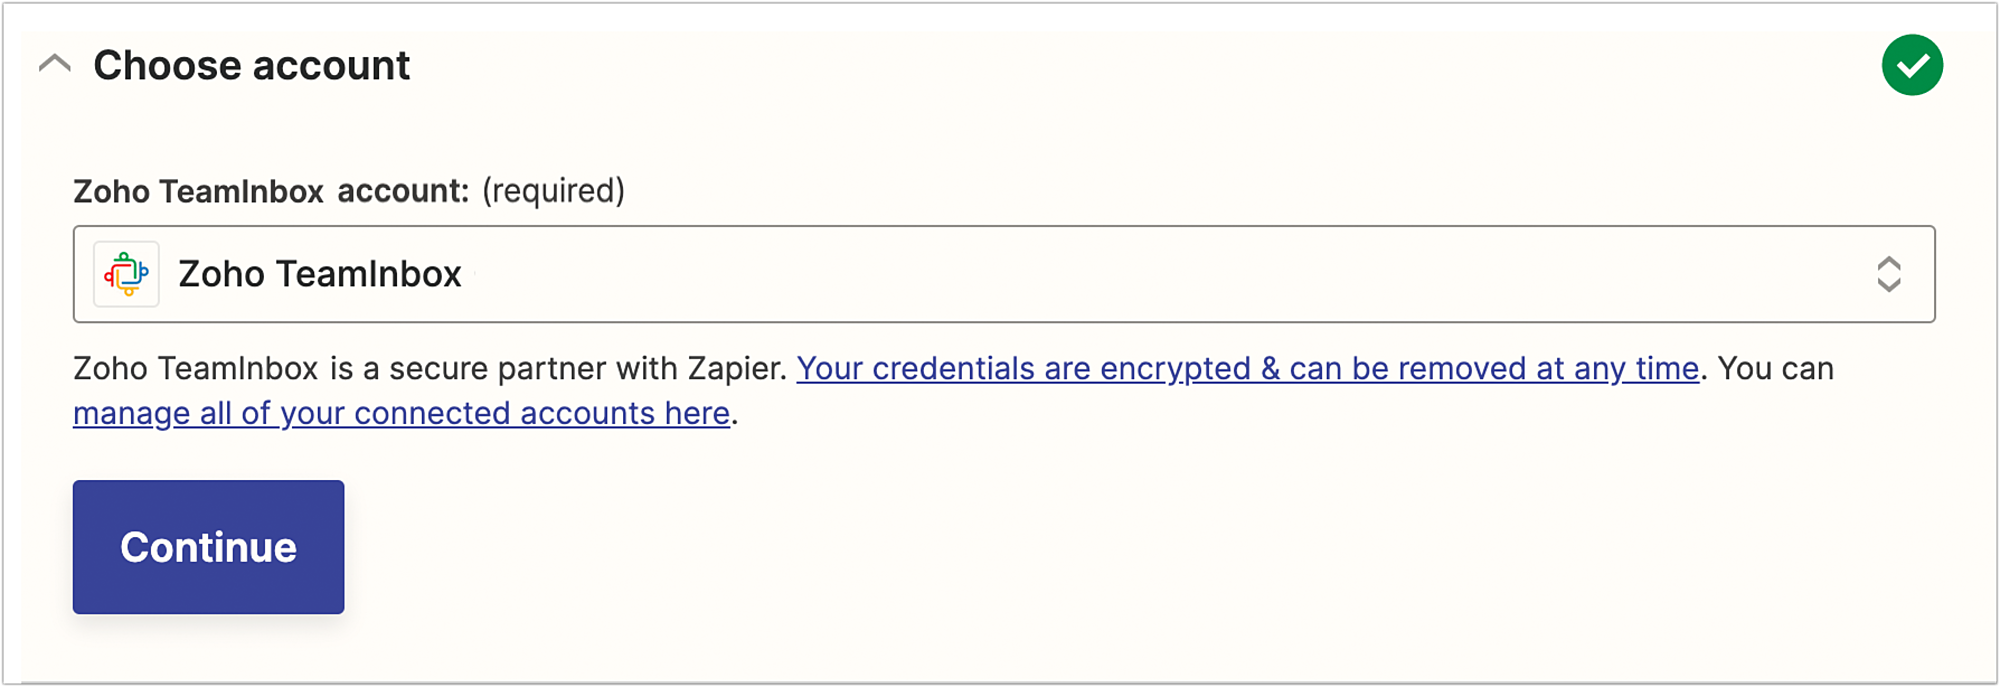This screenshot has width=2000, height=687.
Task: Click the upward arrow of account selector
Action: pos(1888,263)
